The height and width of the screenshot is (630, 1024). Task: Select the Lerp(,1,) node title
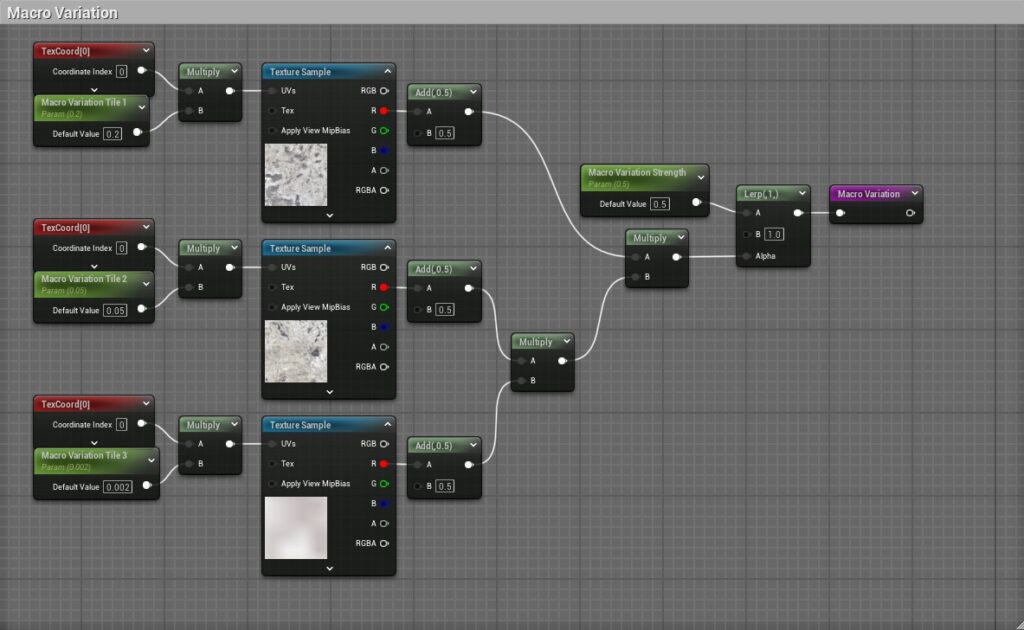point(761,194)
